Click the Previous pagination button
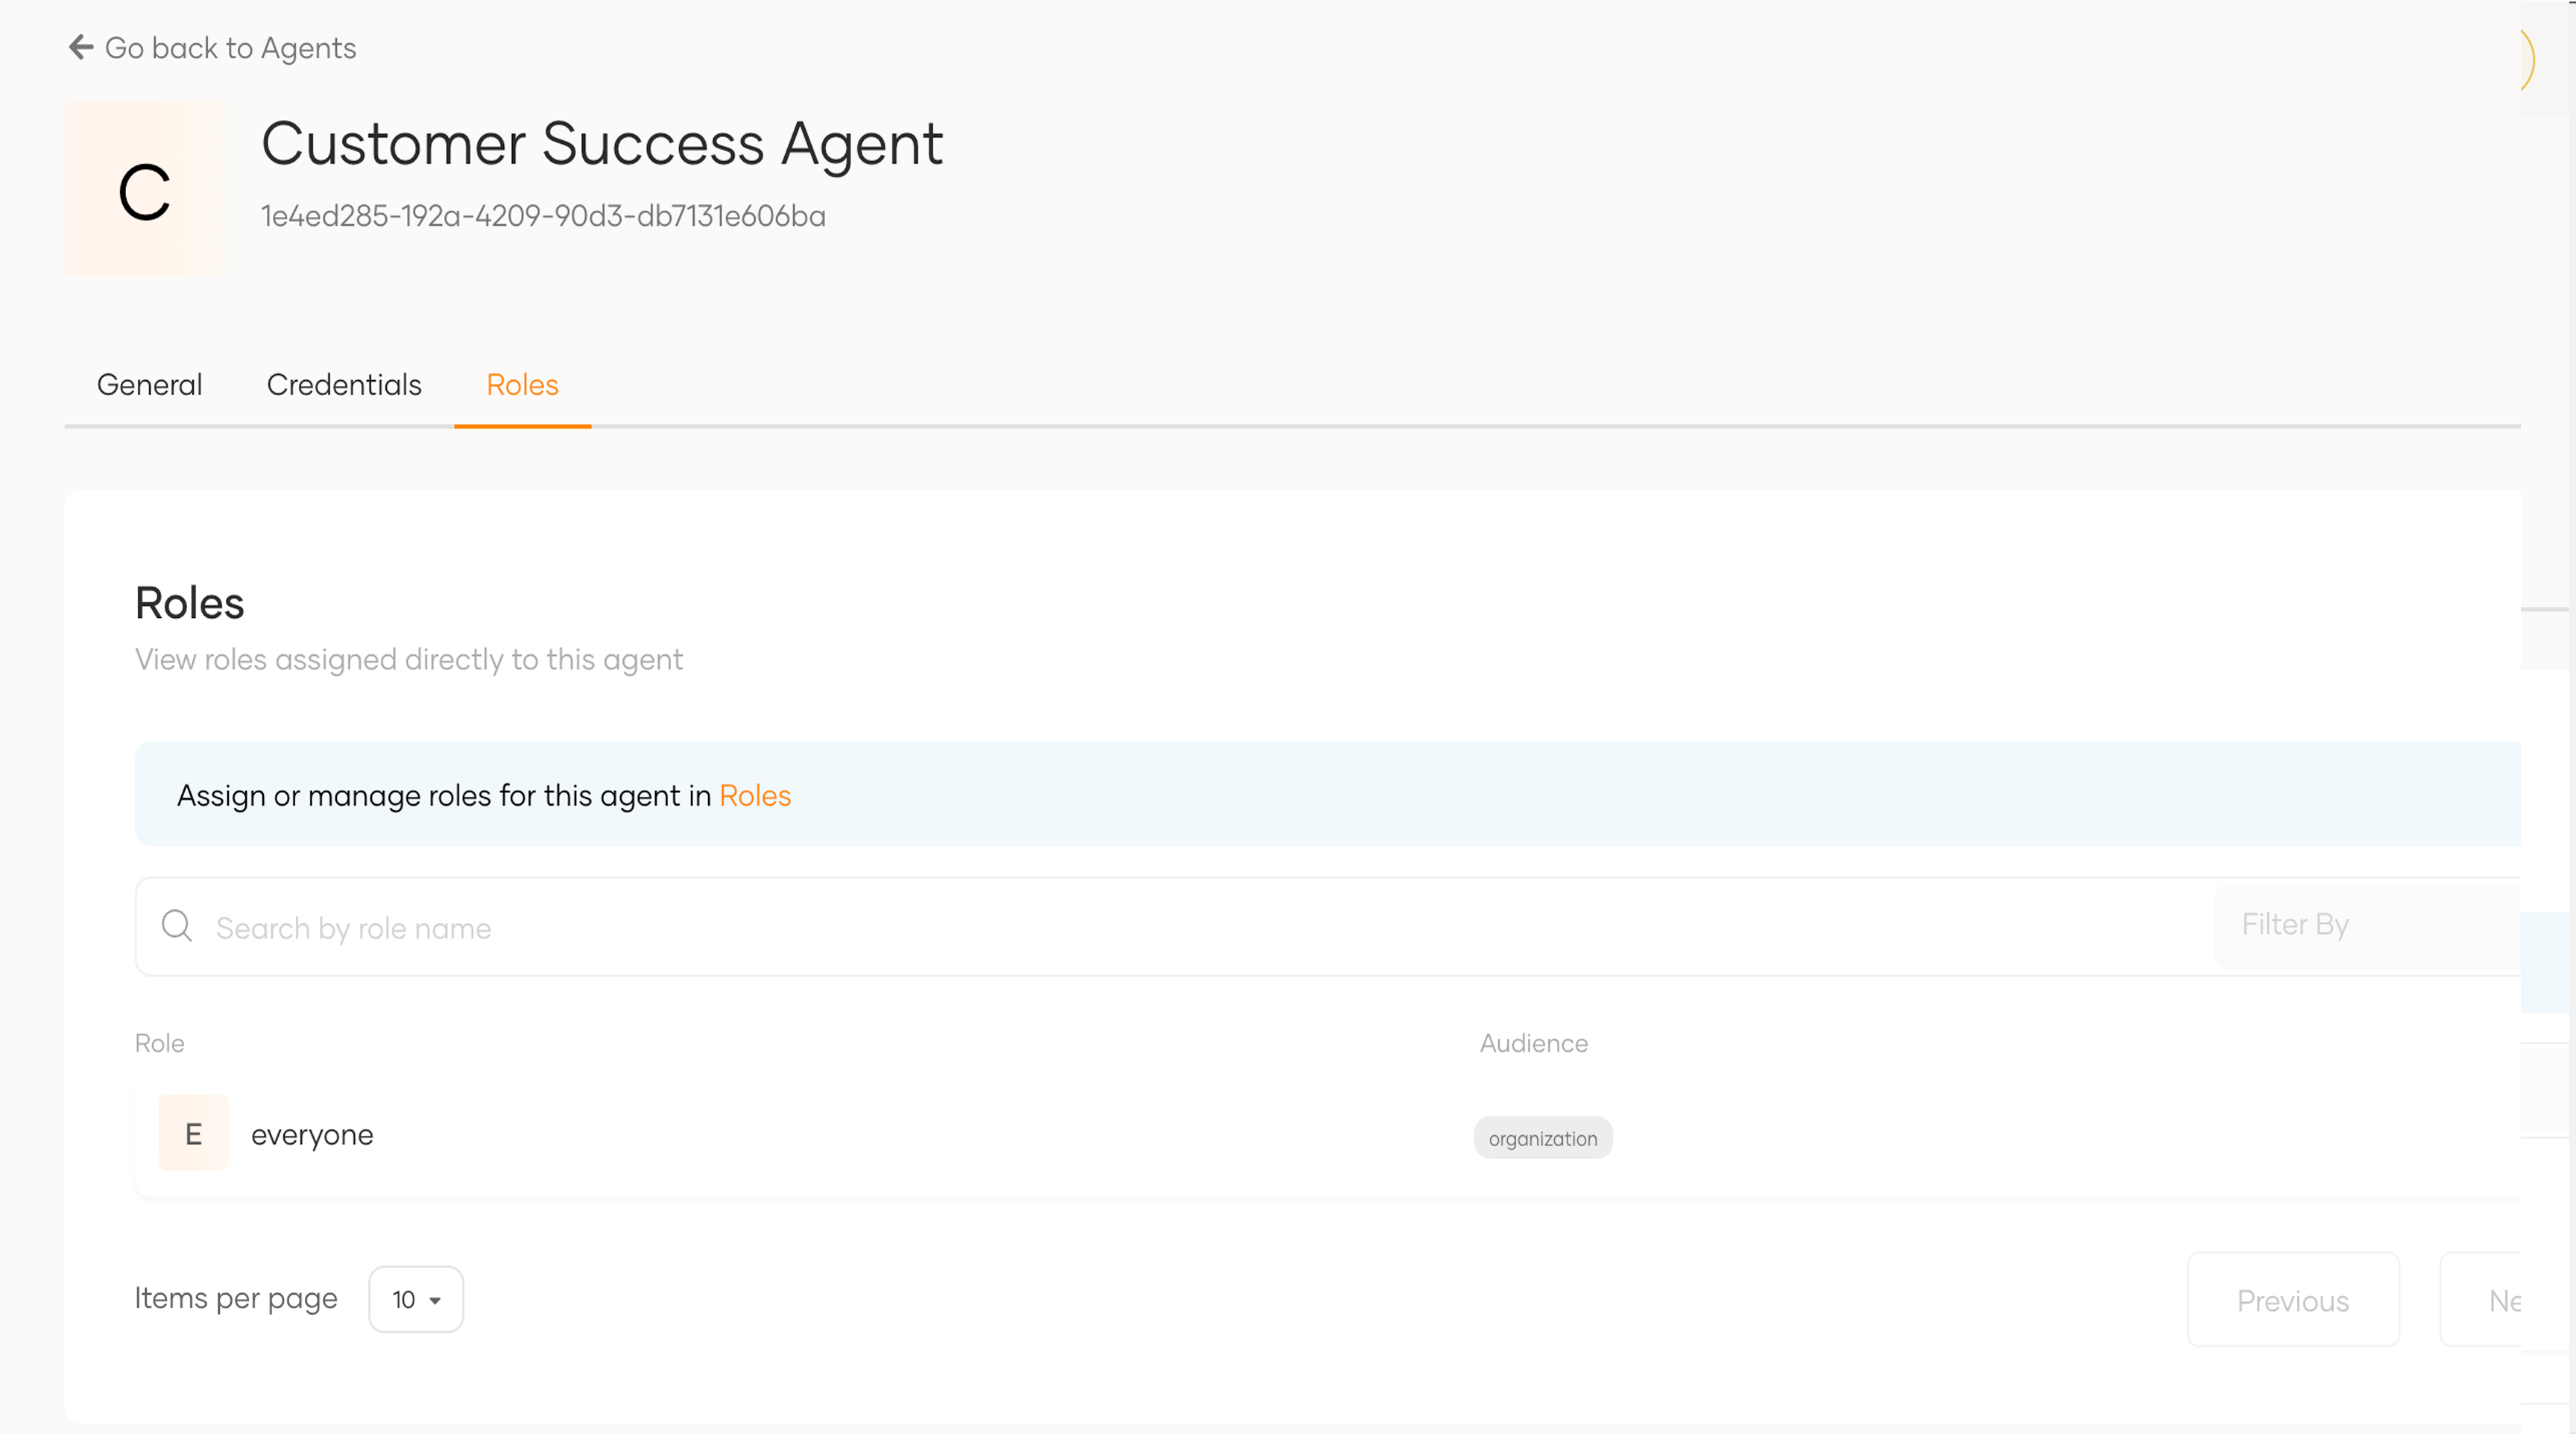This screenshot has height=1434, width=2576. (x=2293, y=1298)
